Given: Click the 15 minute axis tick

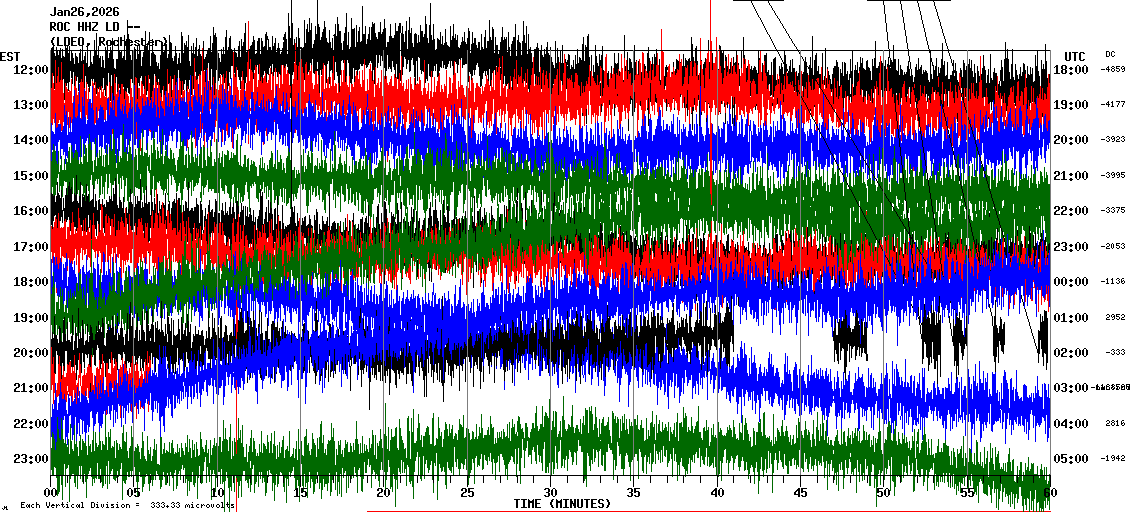Looking at the screenshot, I should [301, 493].
